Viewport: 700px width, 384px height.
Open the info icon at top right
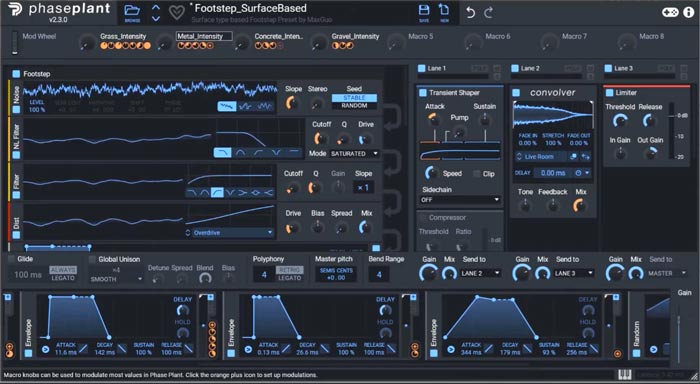[689, 12]
